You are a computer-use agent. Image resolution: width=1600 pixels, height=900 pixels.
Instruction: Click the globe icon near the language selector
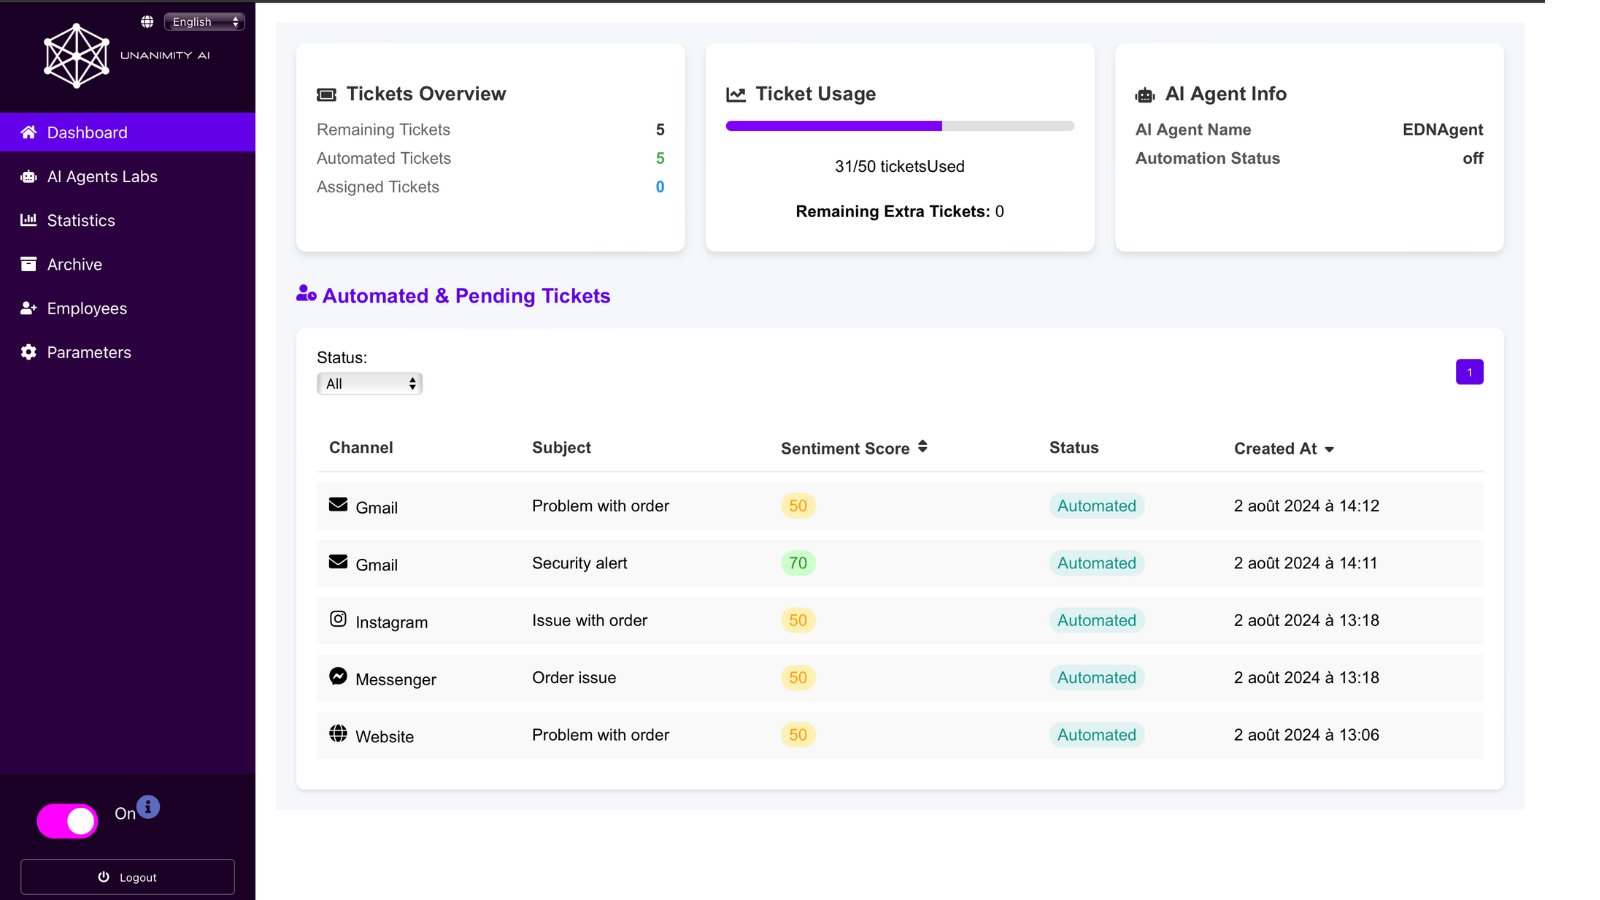pyautogui.click(x=148, y=20)
